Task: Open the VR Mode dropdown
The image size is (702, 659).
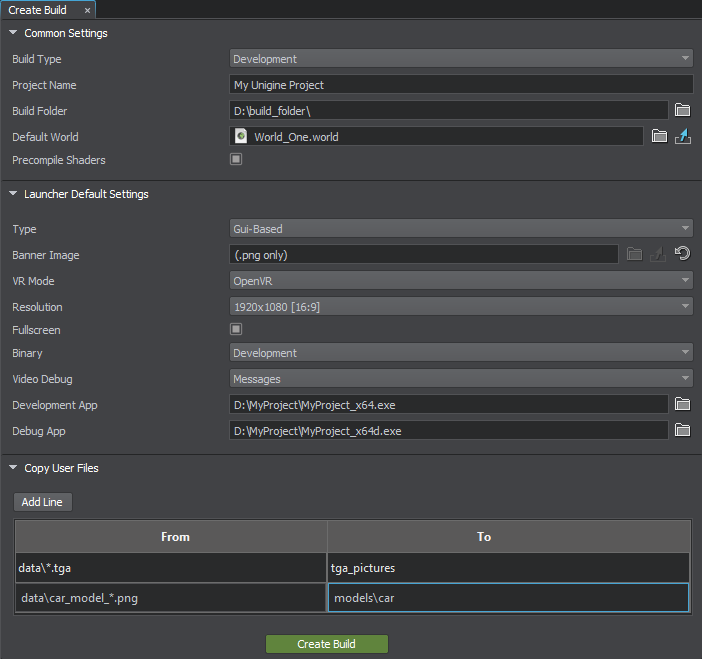Action: (461, 281)
